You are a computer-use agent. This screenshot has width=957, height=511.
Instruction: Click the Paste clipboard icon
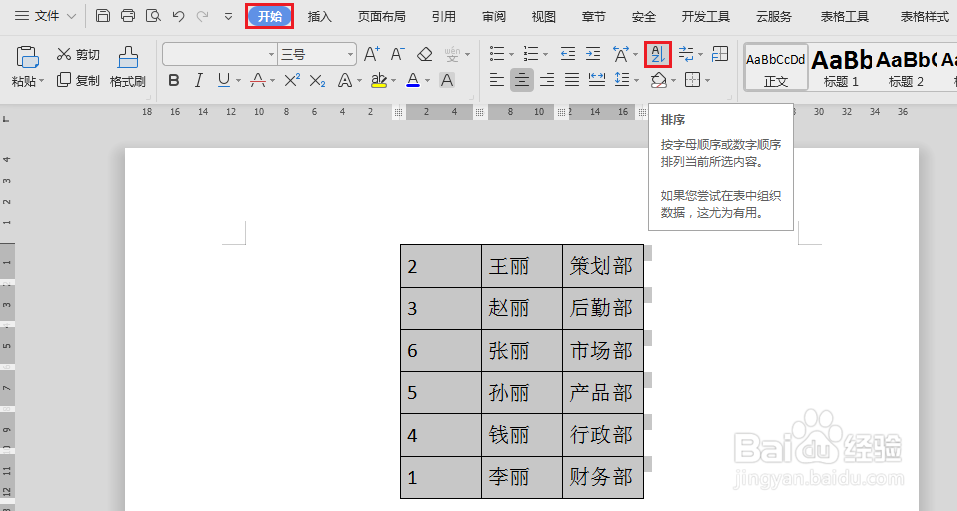pyautogui.click(x=27, y=57)
